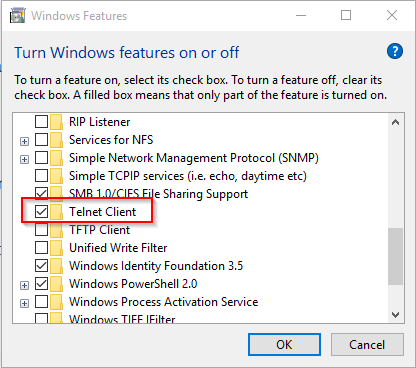Click the folder icon beside Services for NFS
This screenshot has width=416, height=368.
(x=56, y=140)
